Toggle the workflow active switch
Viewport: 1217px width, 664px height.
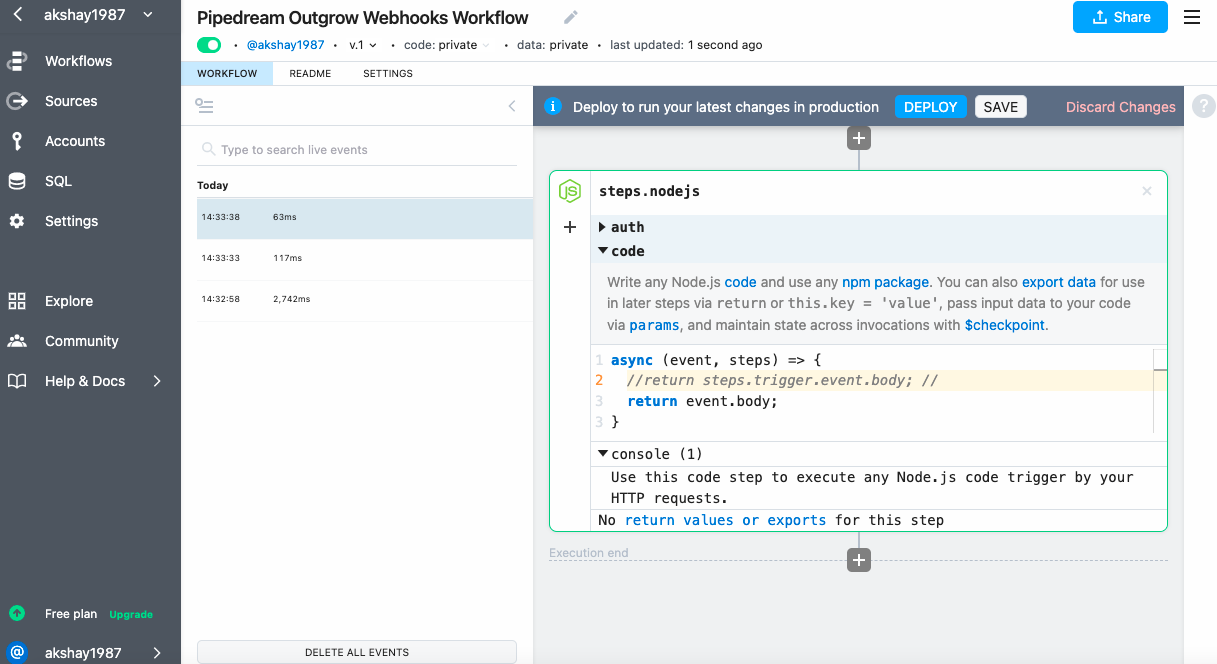click(x=209, y=45)
